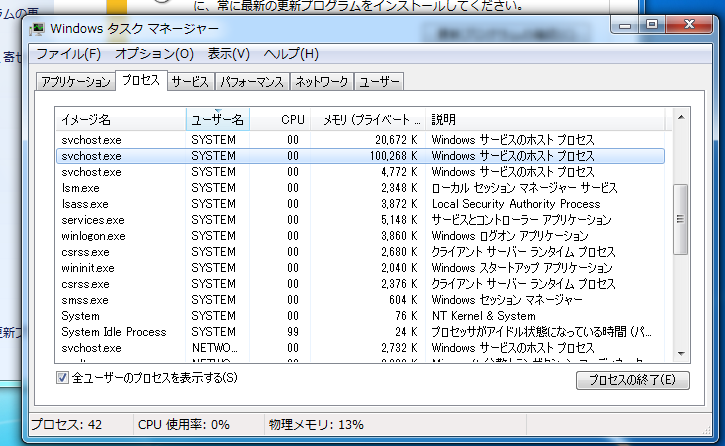Click the Task Manager title bar icon
Viewport: 725px width, 446px height.
coord(37,29)
